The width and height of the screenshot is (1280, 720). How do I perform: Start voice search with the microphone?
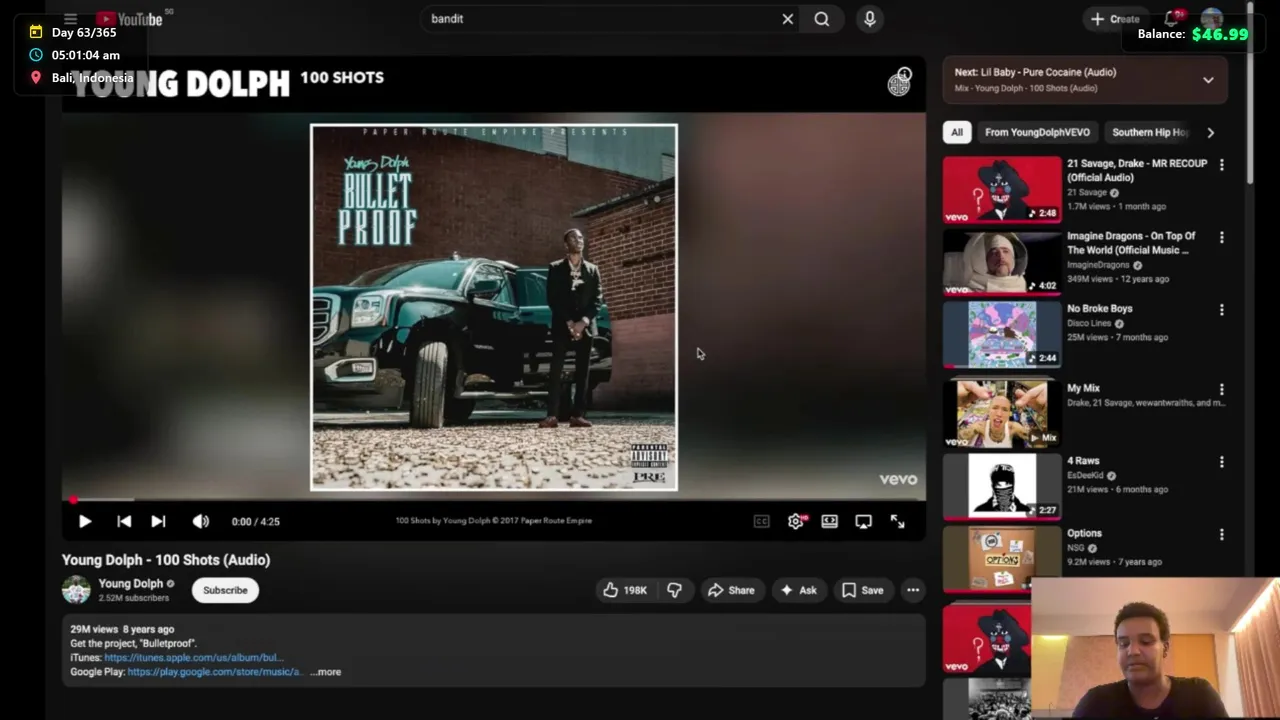[x=870, y=19]
